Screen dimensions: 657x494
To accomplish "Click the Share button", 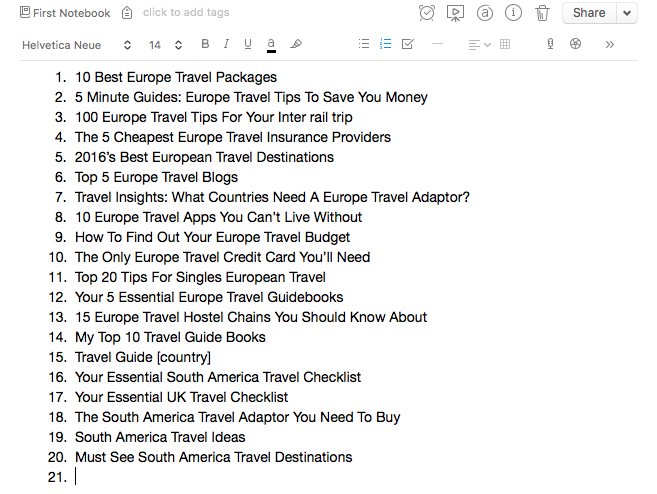I will [589, 13].
